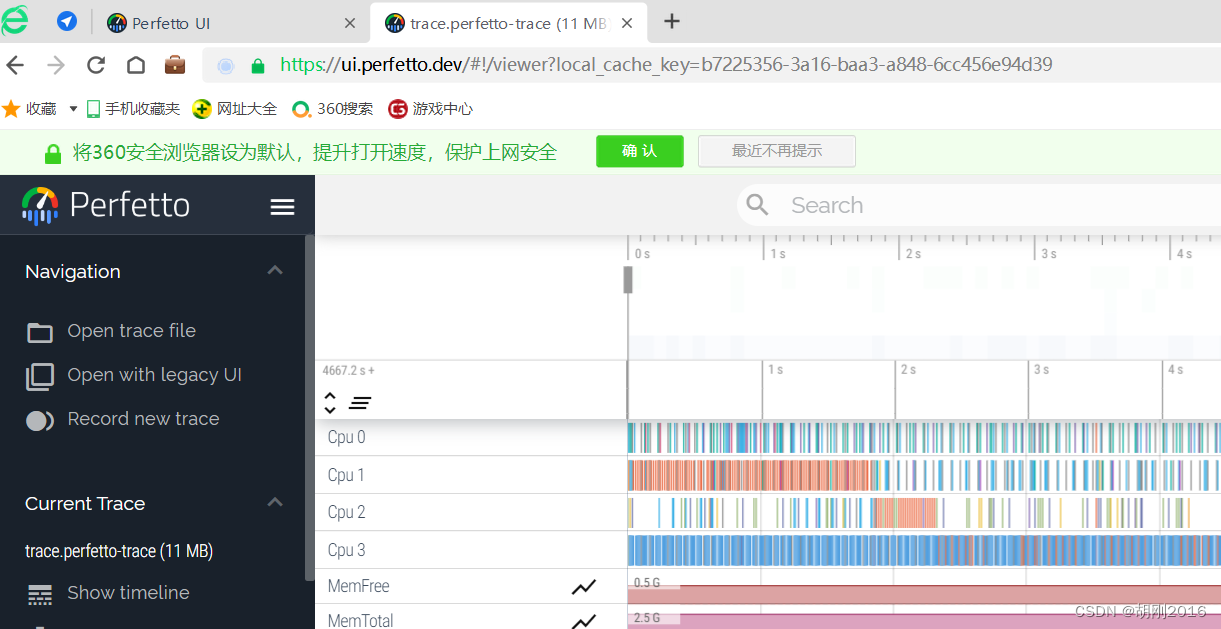Screen dimensions: 1221x629
Task: Click the sidebar vertical scrollbar
Action: pyautogui.click(x=309, y=408)
